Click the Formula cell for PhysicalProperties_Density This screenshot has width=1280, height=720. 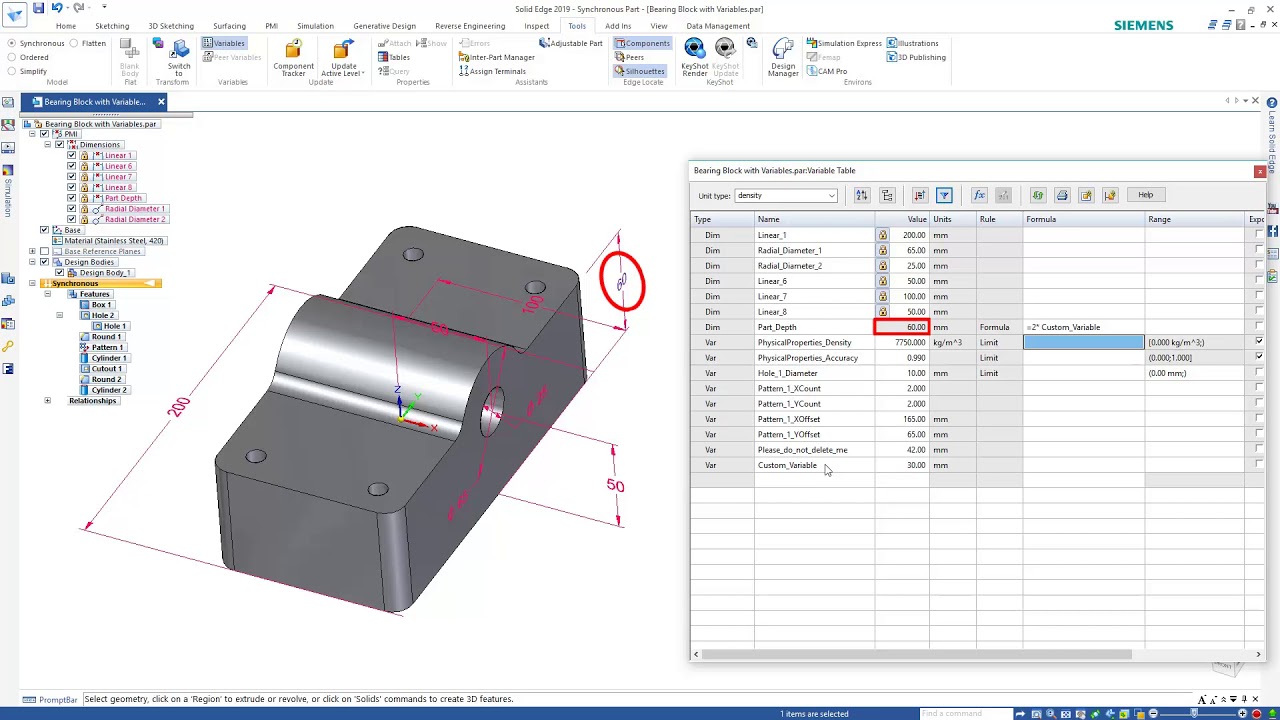1083,342
